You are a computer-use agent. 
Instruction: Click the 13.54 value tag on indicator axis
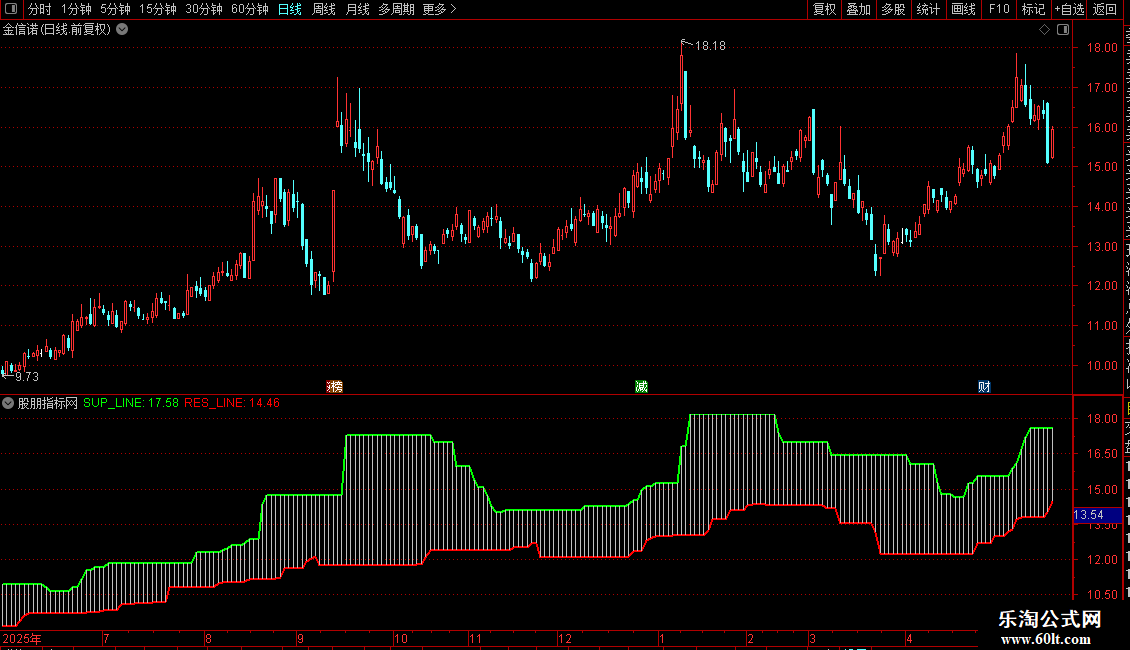click(1097, 515)
